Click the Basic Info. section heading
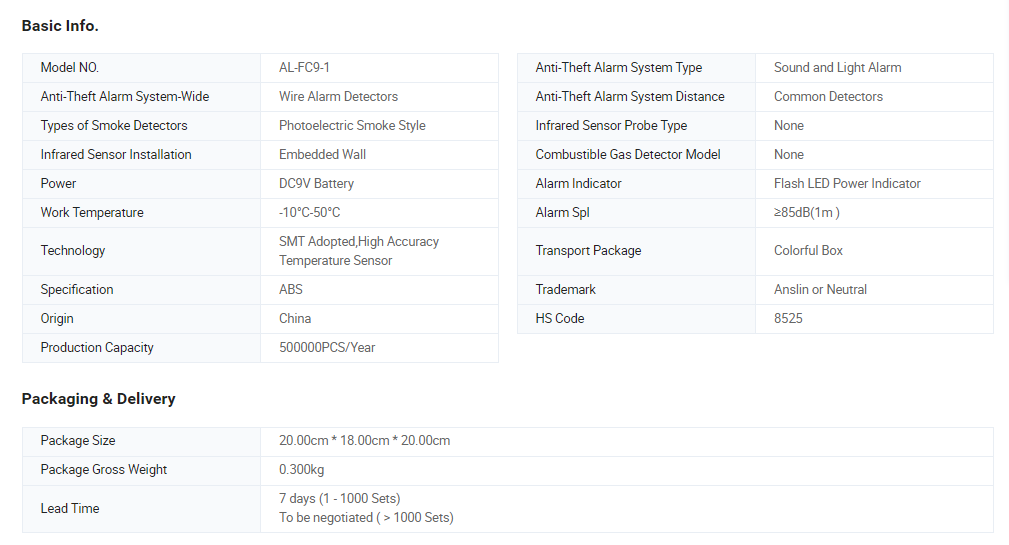 click(x=60, y=26)
